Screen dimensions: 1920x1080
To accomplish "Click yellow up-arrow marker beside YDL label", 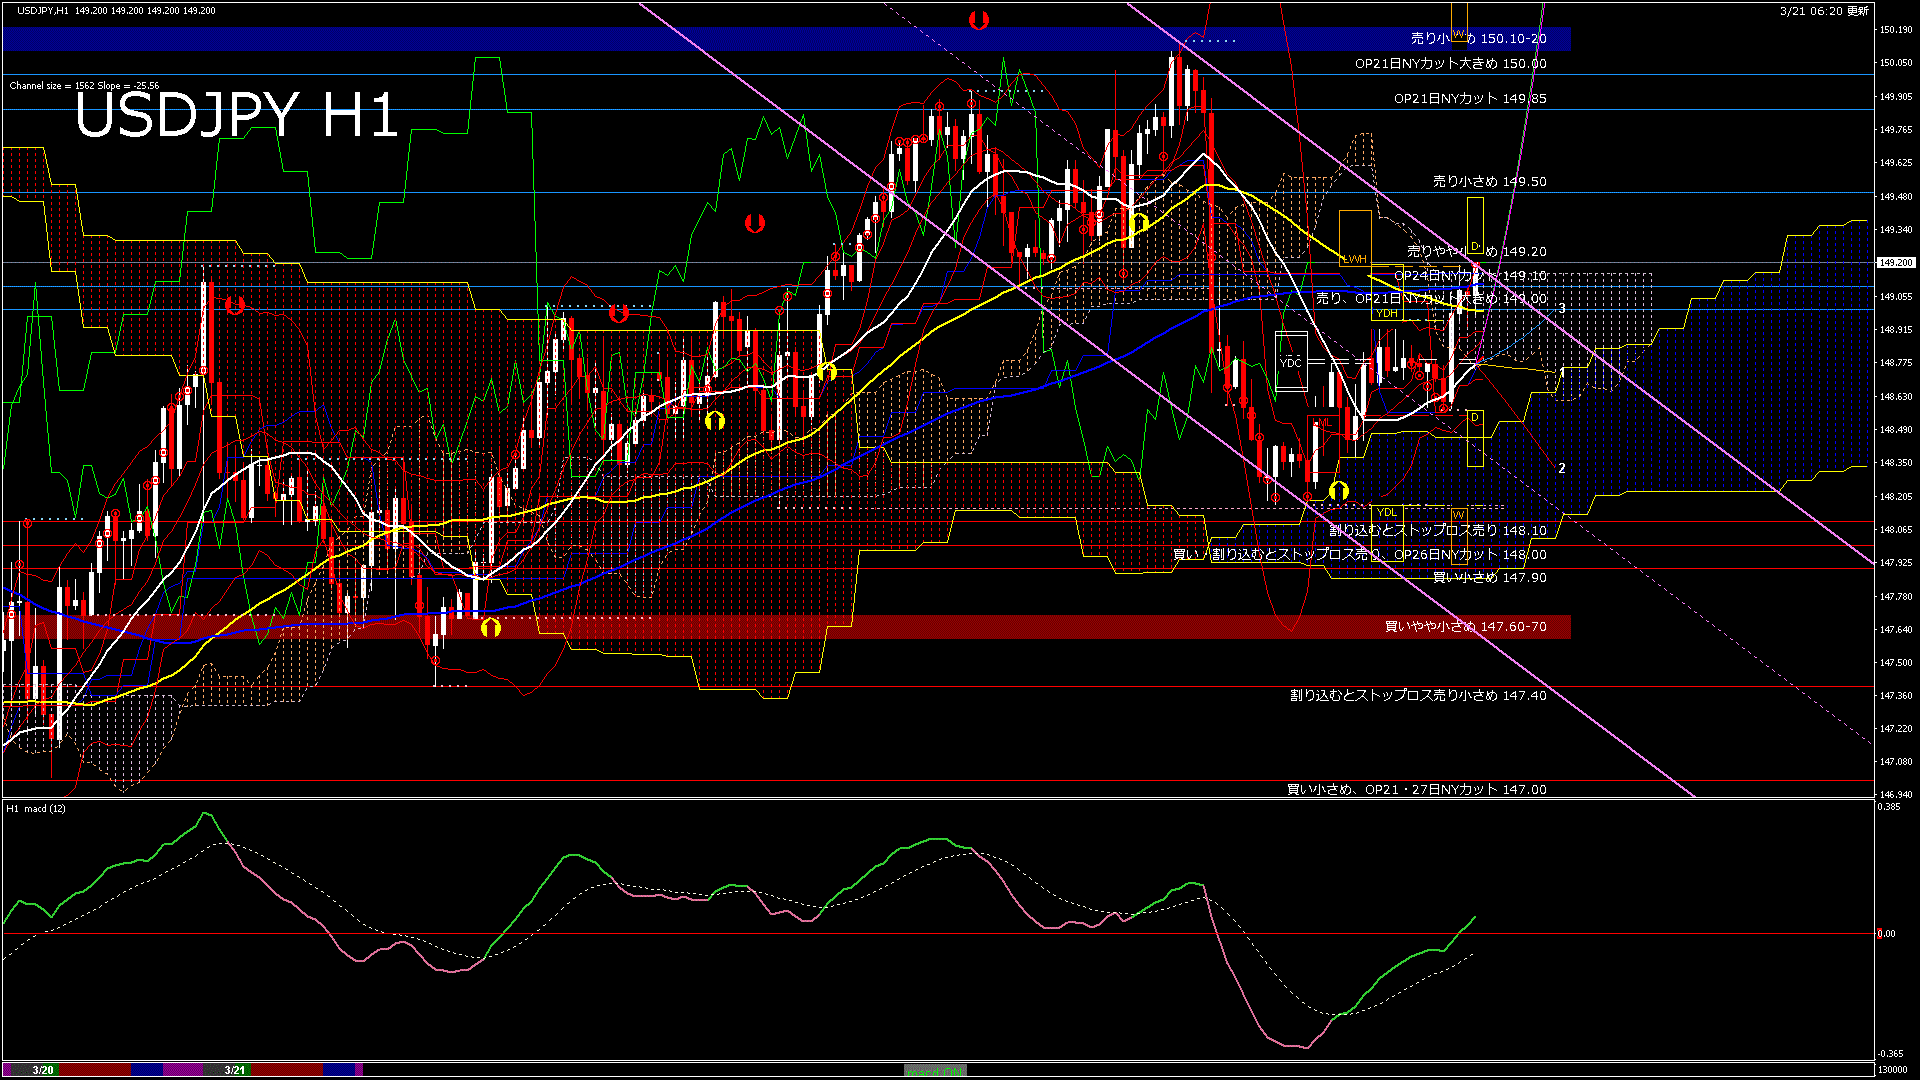I will coord(1339,490).
